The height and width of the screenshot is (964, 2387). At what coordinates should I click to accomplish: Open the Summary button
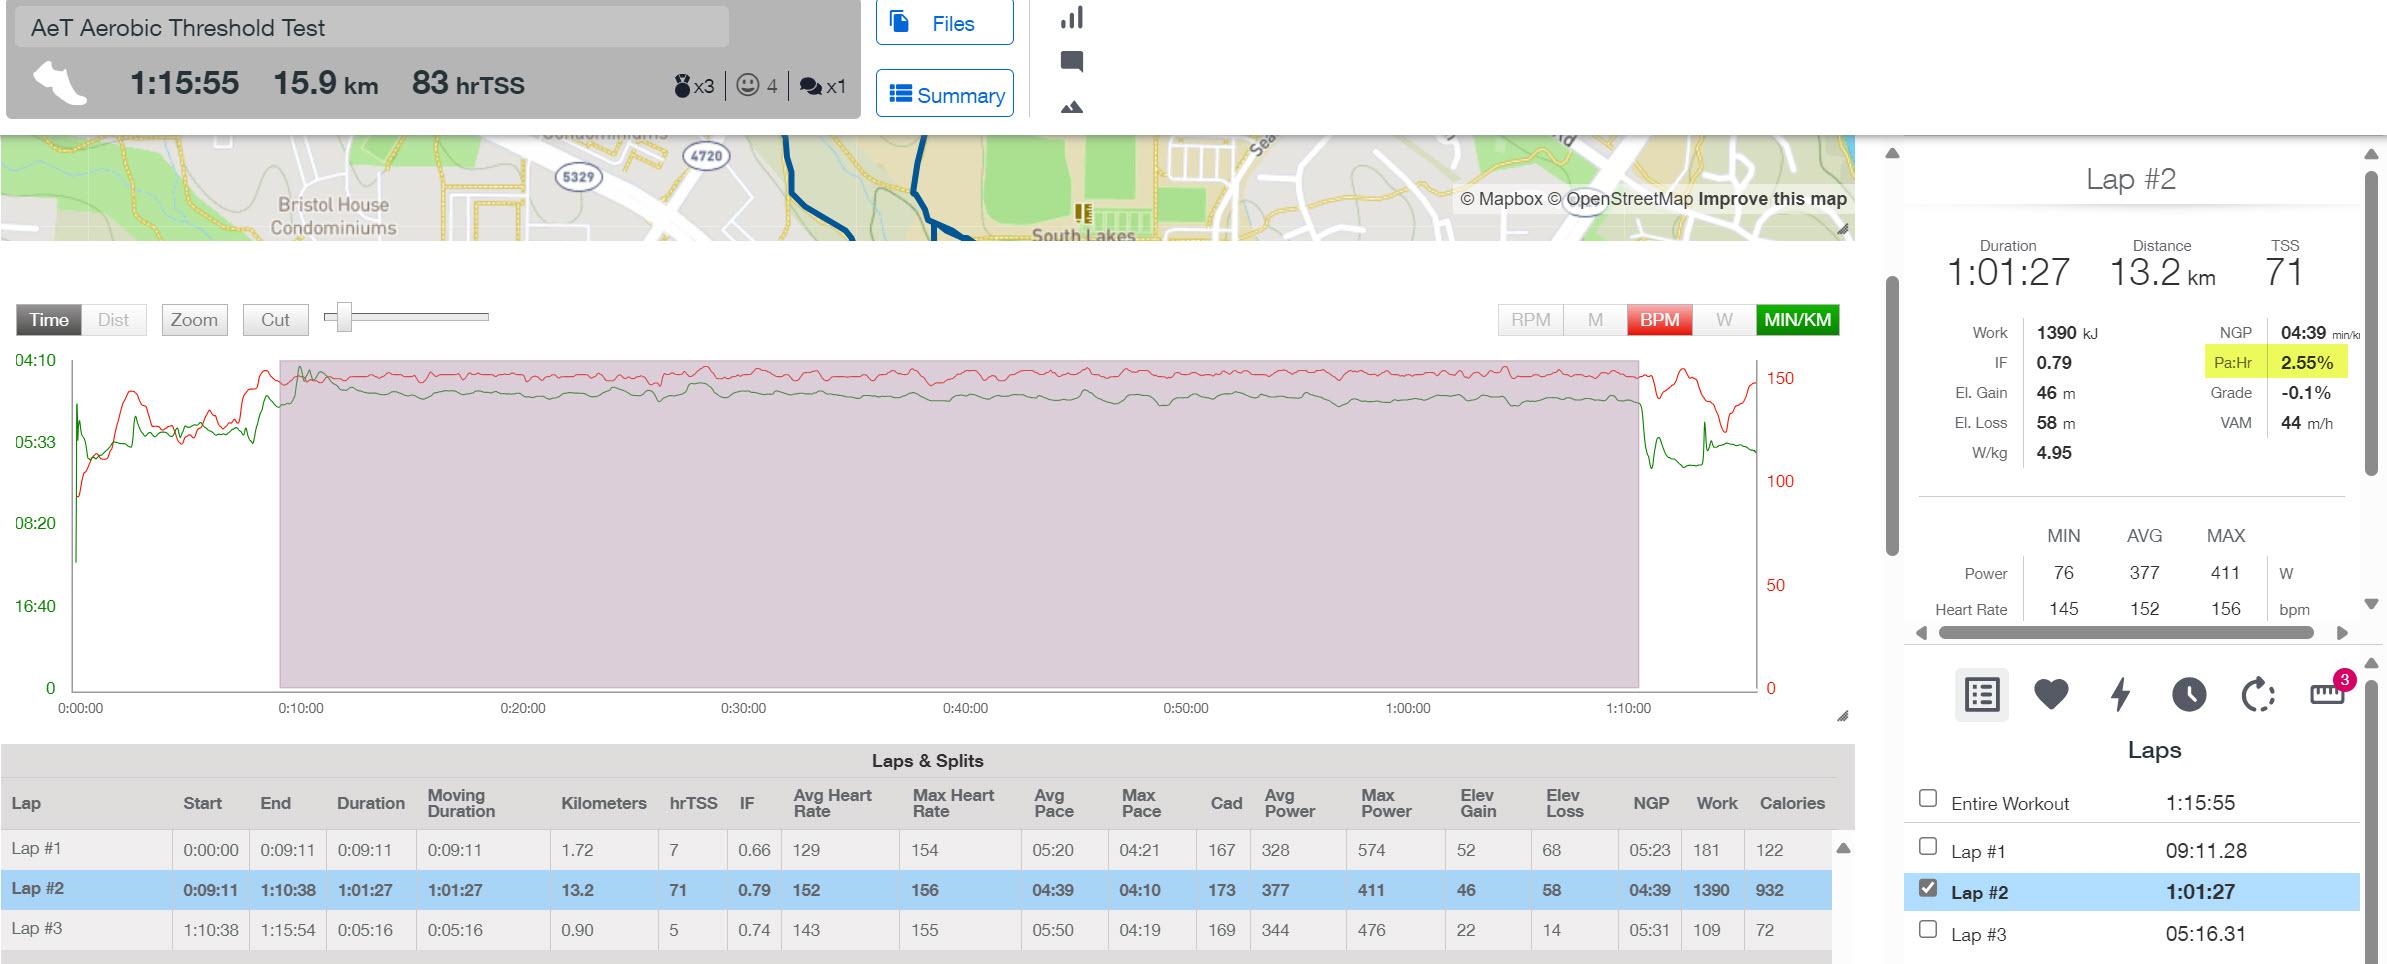pos(944,94)
